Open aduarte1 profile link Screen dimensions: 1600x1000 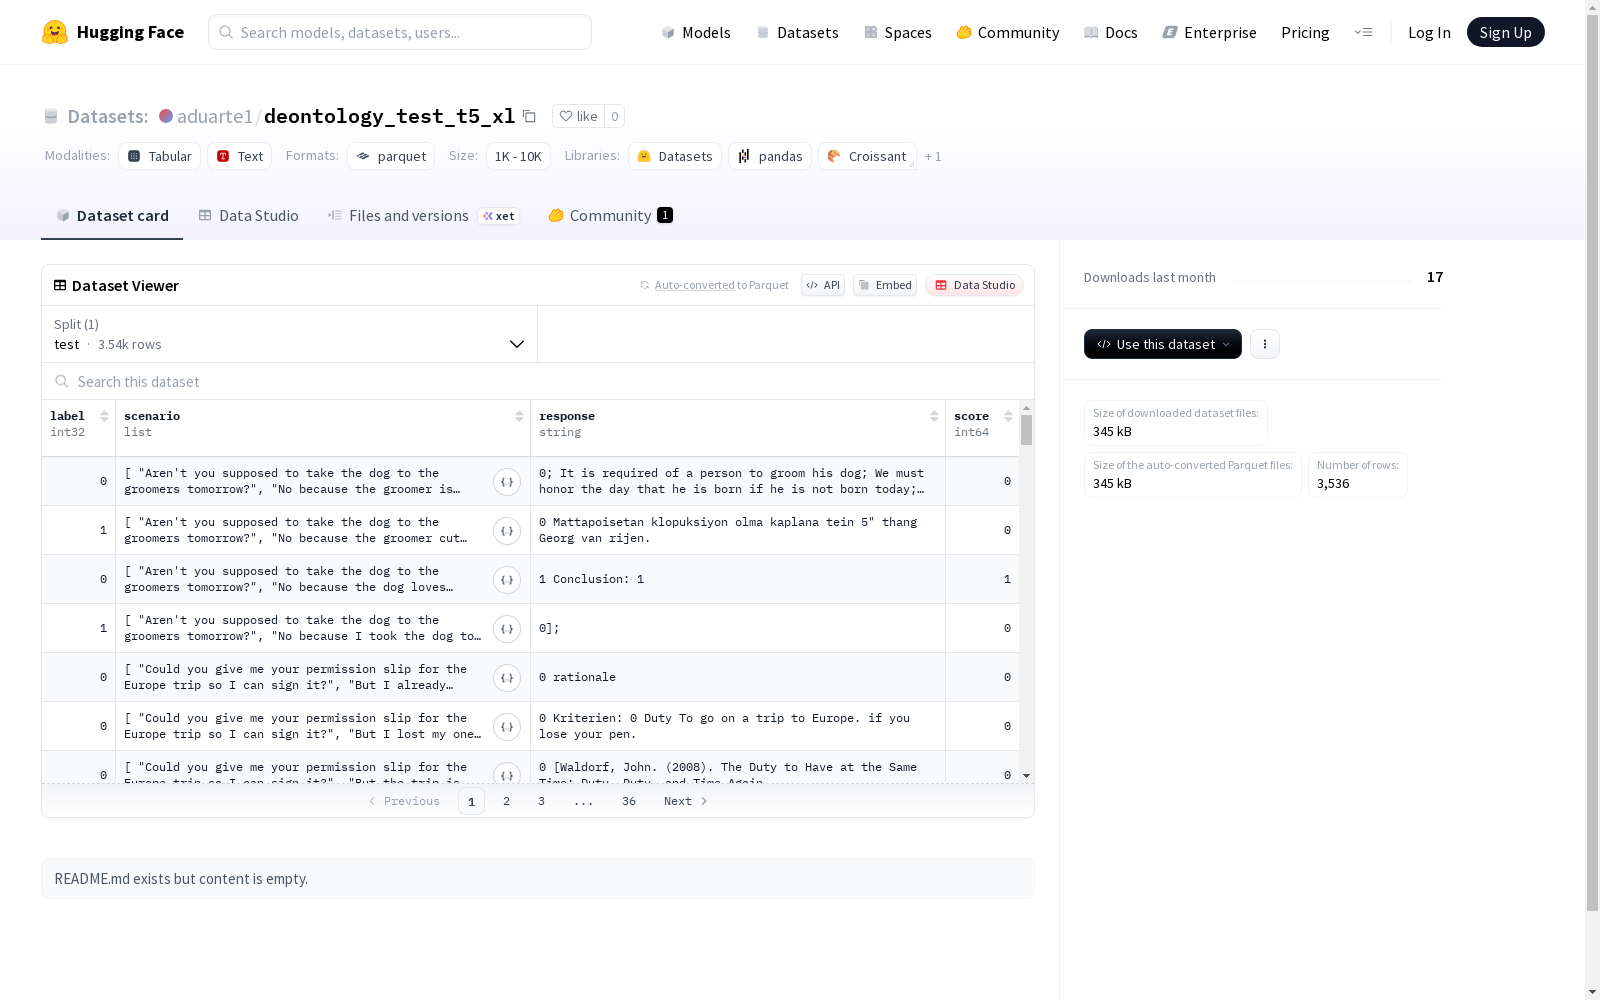click(x=215, y=116)
